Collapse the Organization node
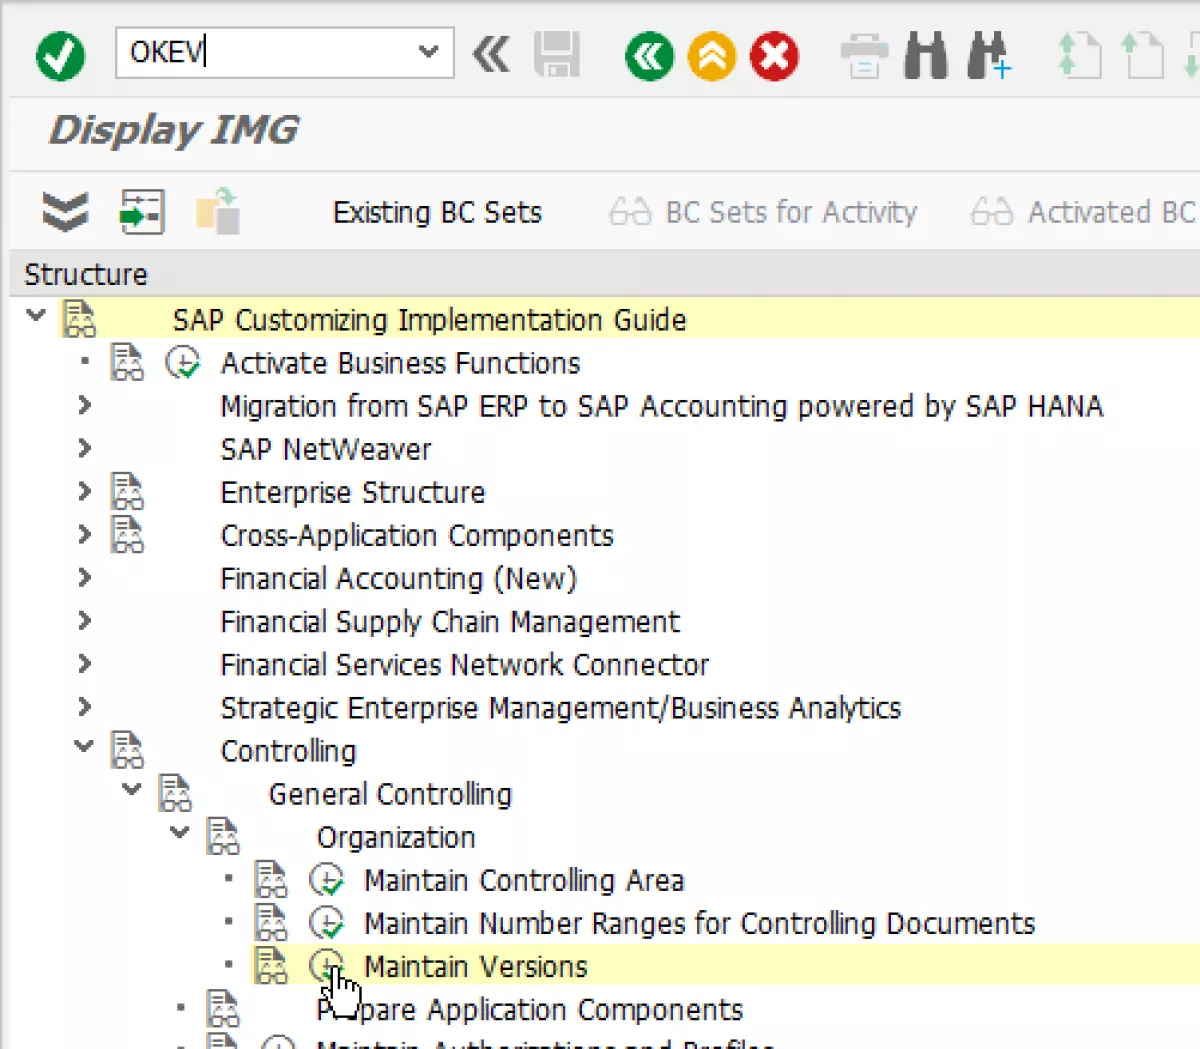This screenshot has height=1049, width=1200. tap(180, 831)
